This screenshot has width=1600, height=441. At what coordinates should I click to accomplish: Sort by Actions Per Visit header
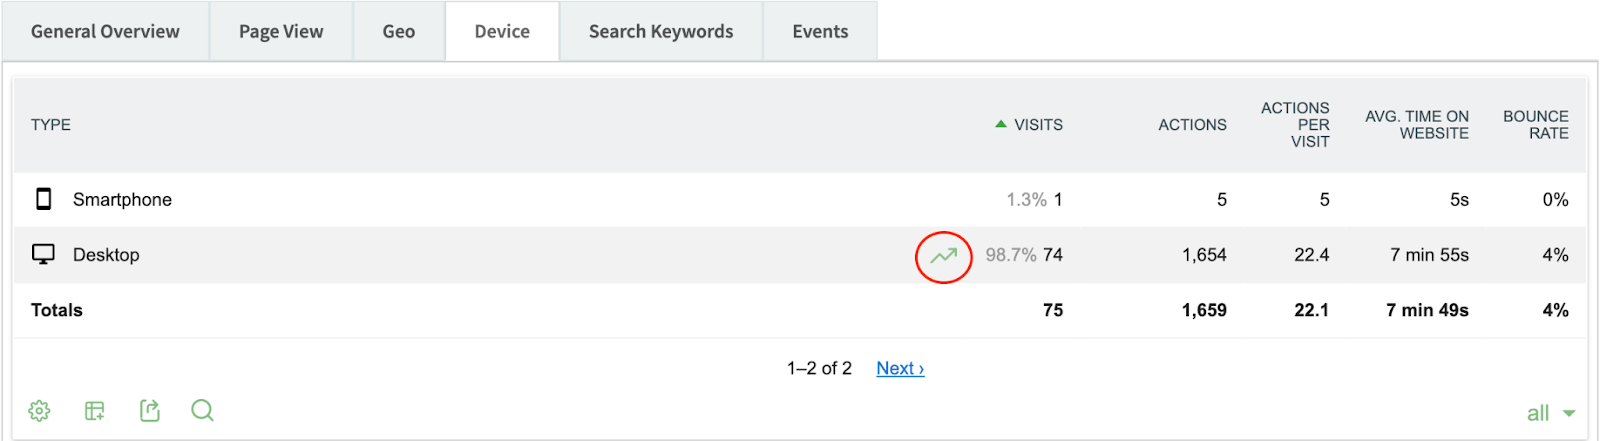(1296, 125)
